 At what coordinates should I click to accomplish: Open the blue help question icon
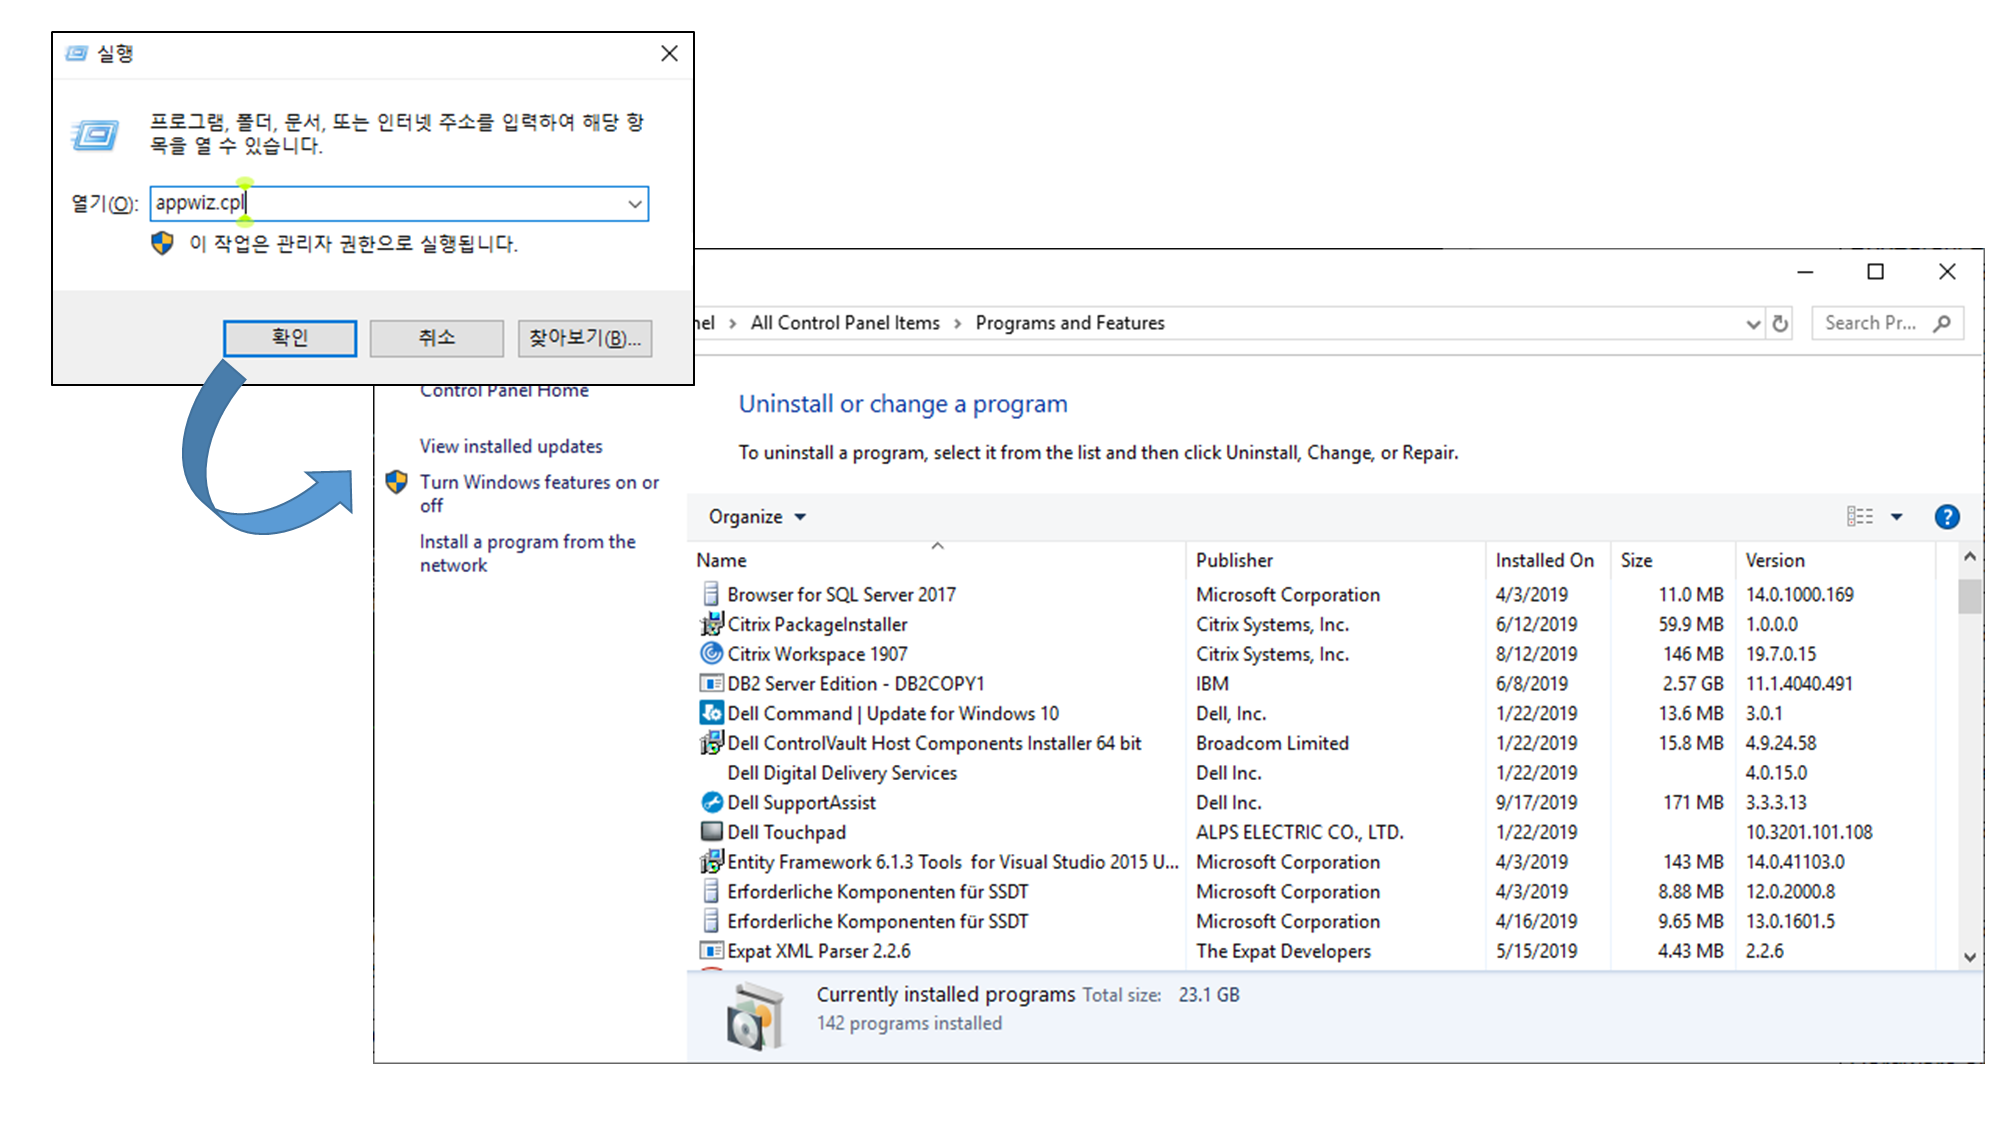1947,517
